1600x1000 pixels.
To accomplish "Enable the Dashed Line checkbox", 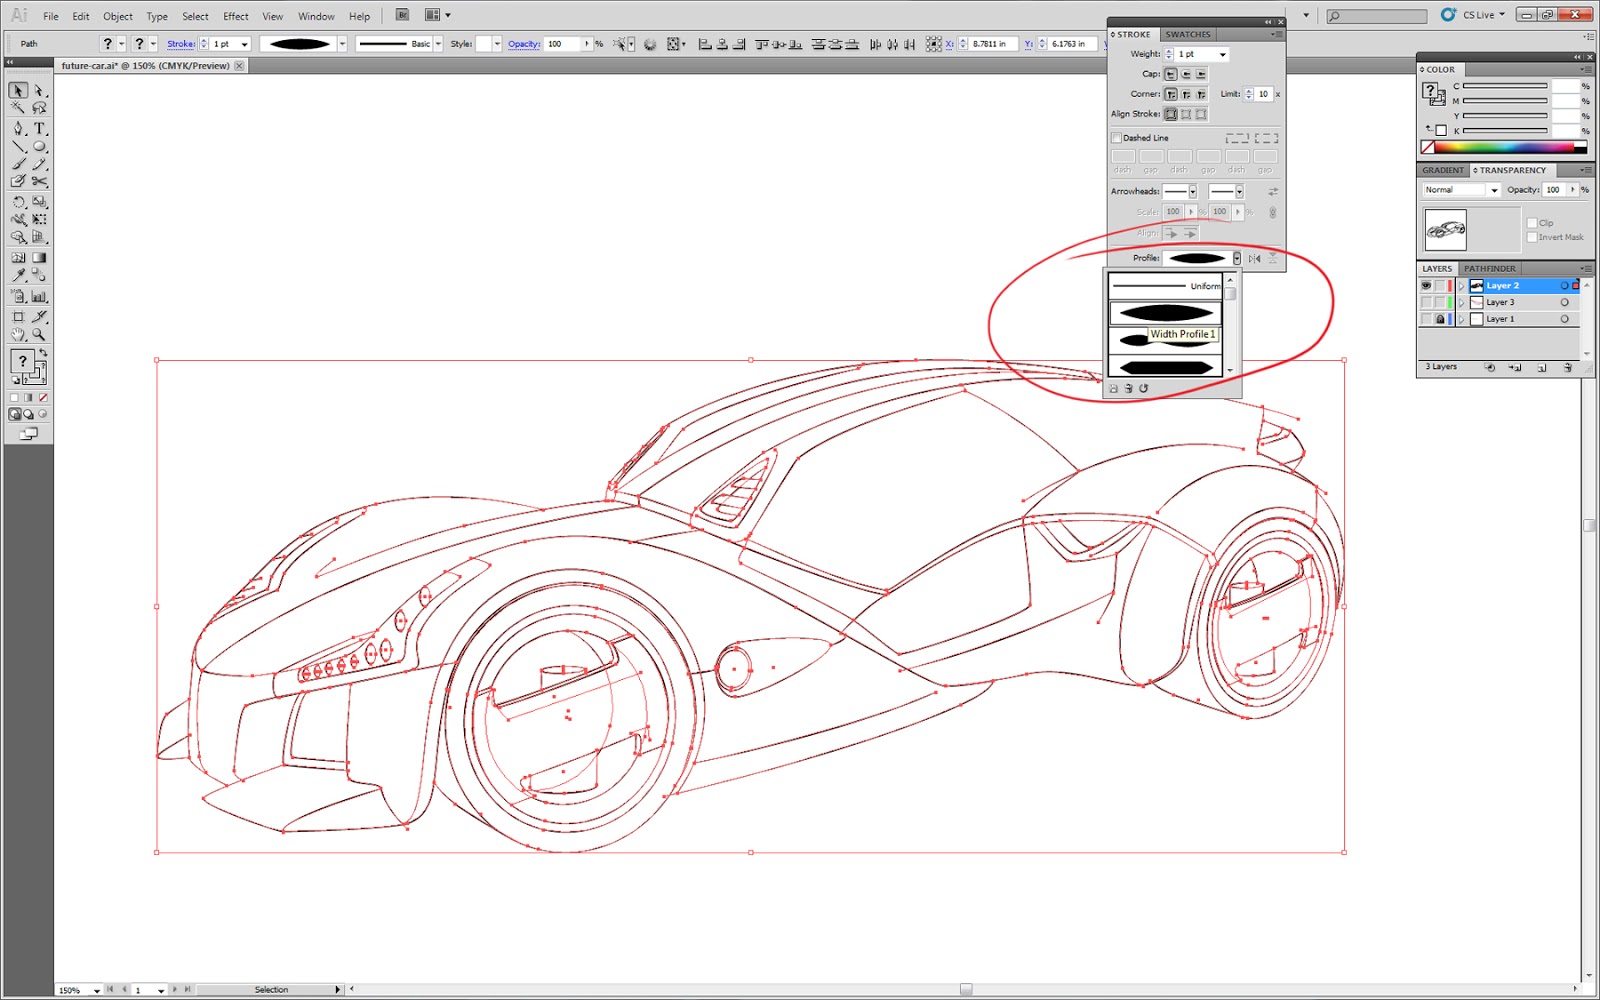I will pos(1117,137).
